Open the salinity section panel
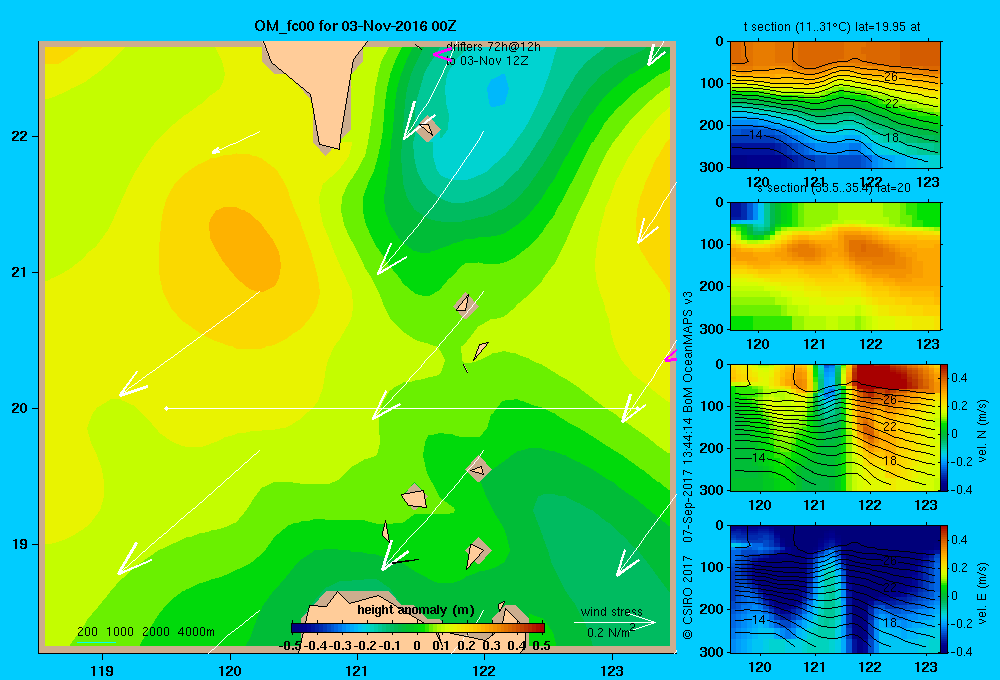Screen dimensions: 1000x680 835,266
